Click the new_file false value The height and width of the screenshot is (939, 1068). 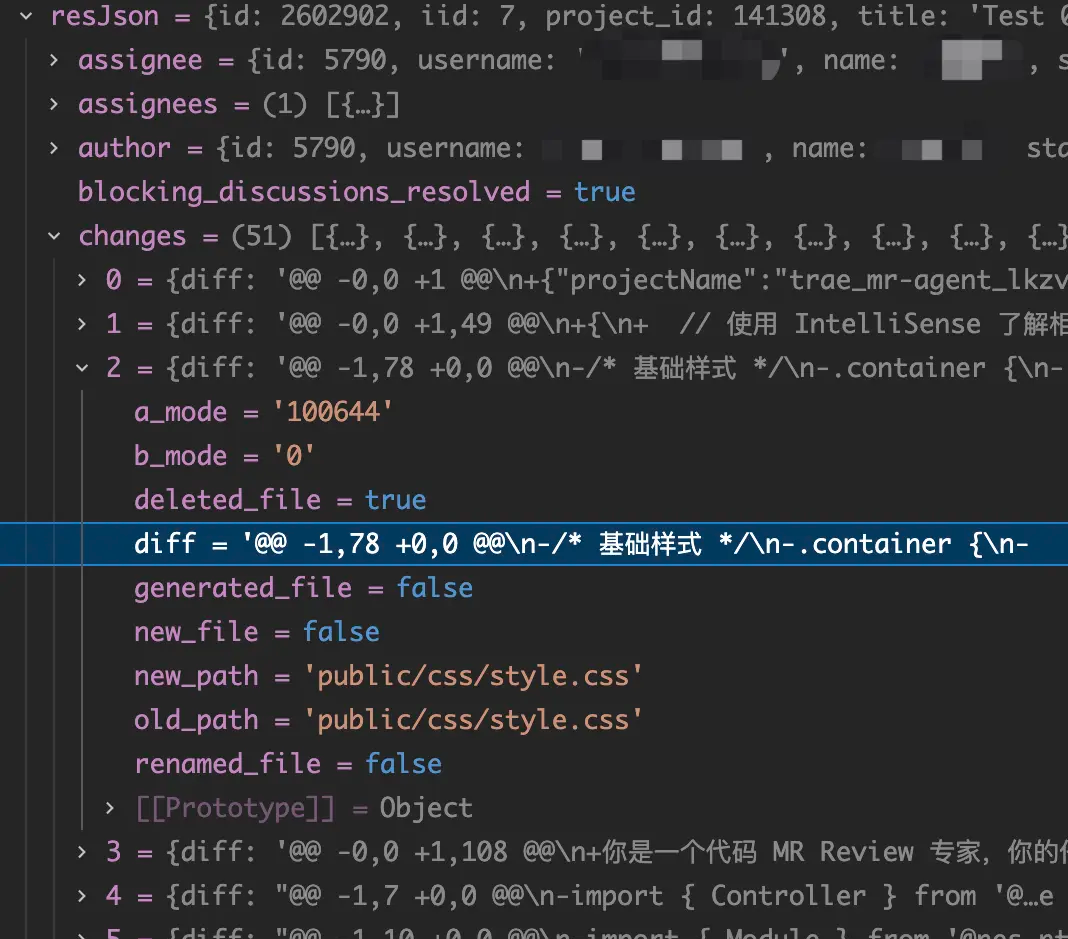[341, 632]
